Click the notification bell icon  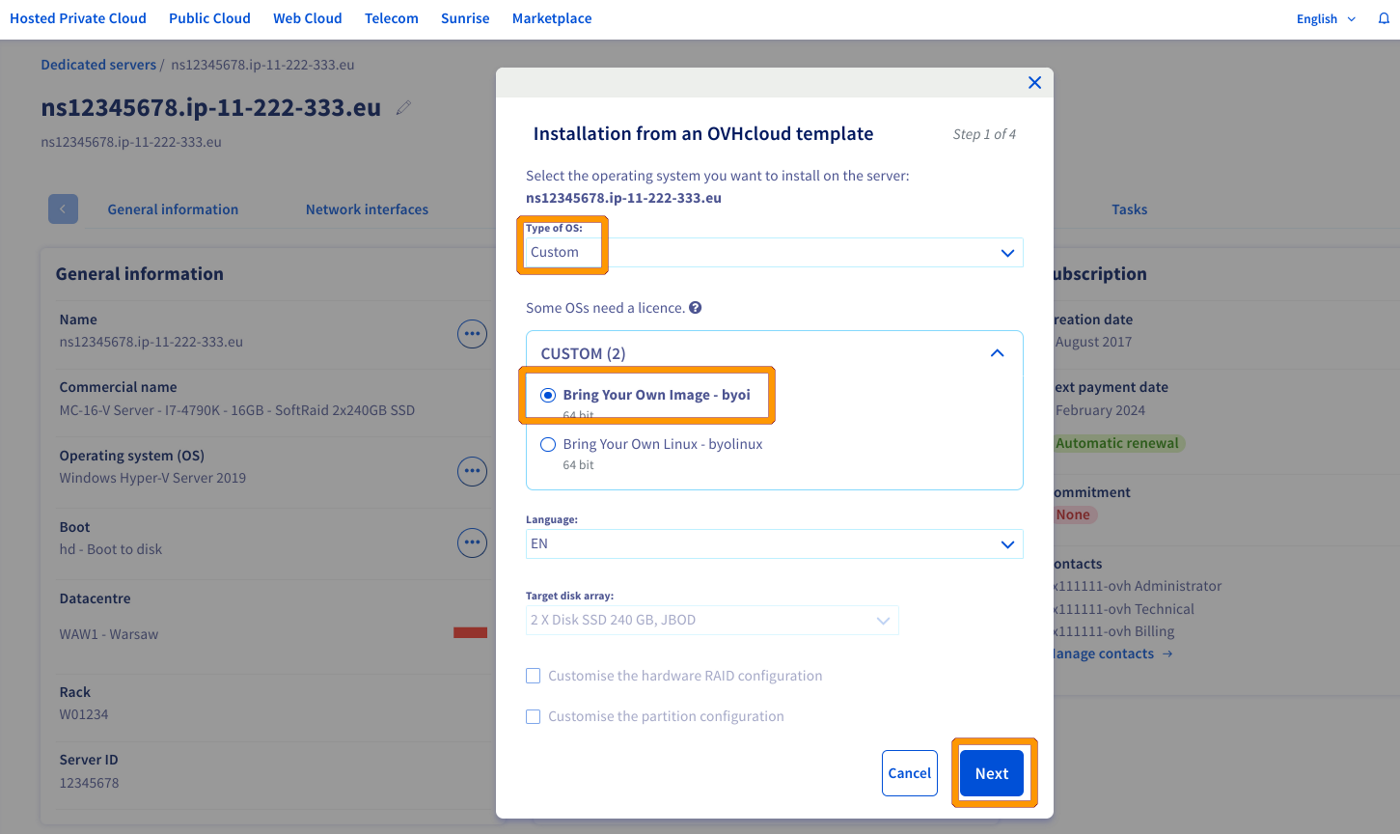1383,18
